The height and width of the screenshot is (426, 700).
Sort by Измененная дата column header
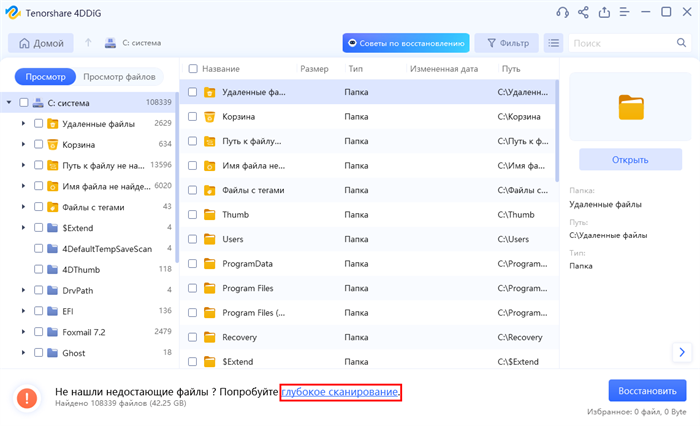(x=444, y=69)
